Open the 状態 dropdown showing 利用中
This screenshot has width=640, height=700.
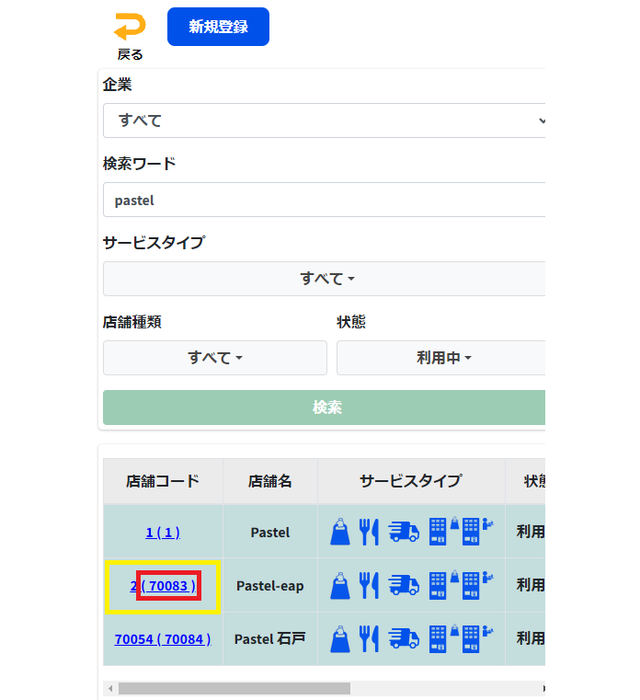click(x=441, y=358)
